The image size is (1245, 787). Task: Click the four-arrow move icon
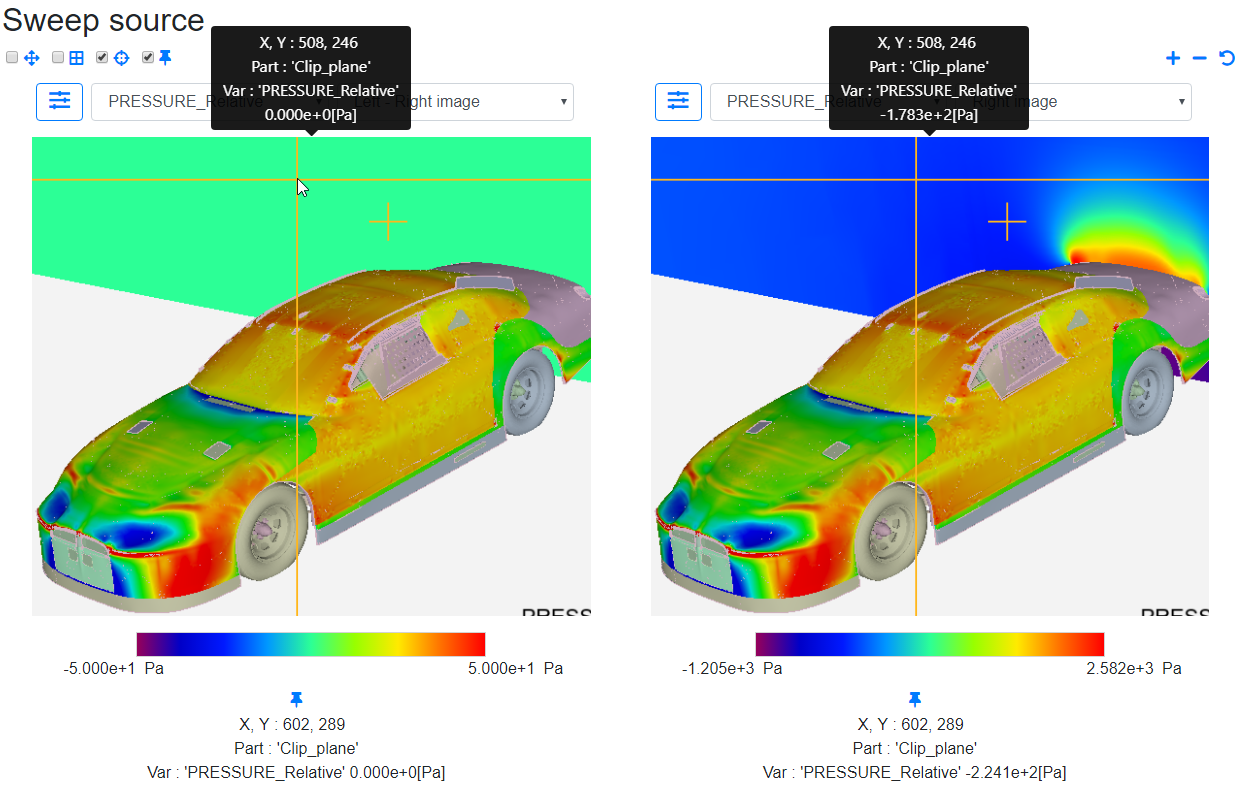[31, 58]
